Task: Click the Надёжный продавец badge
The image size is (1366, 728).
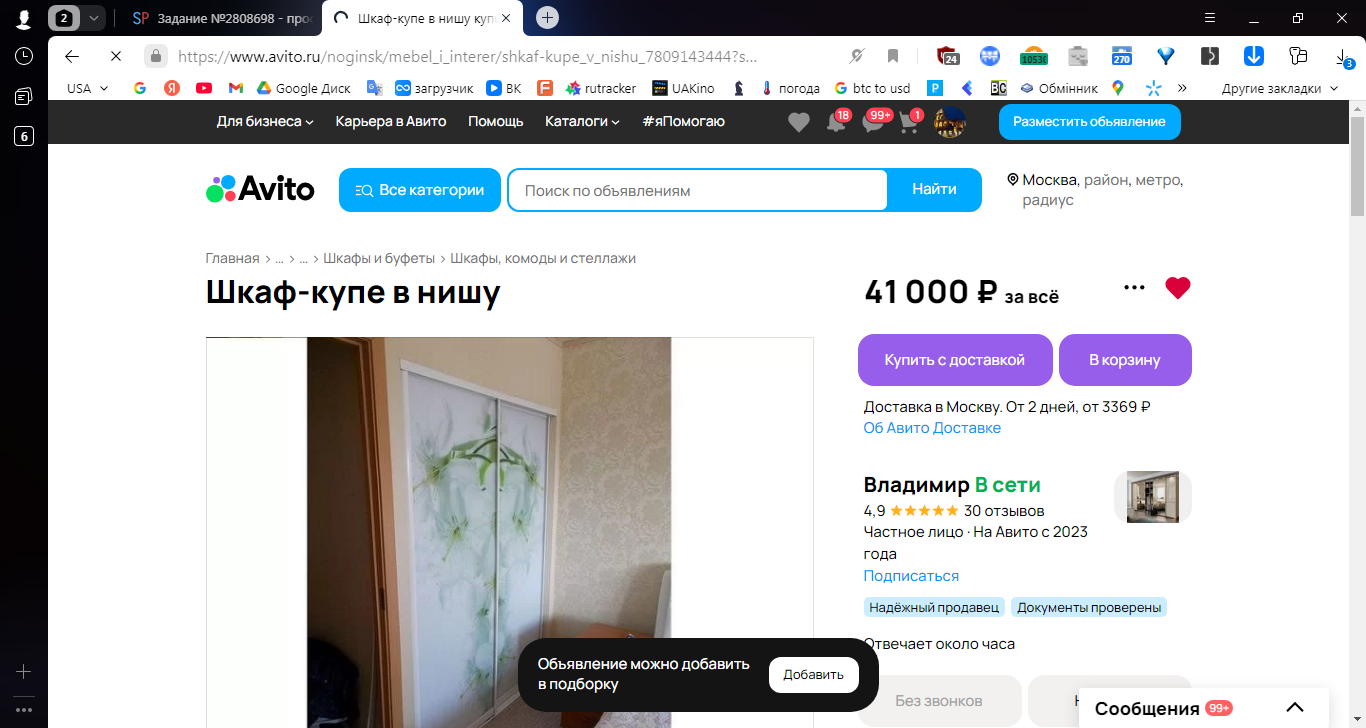Action: click(x=934, y=607)
